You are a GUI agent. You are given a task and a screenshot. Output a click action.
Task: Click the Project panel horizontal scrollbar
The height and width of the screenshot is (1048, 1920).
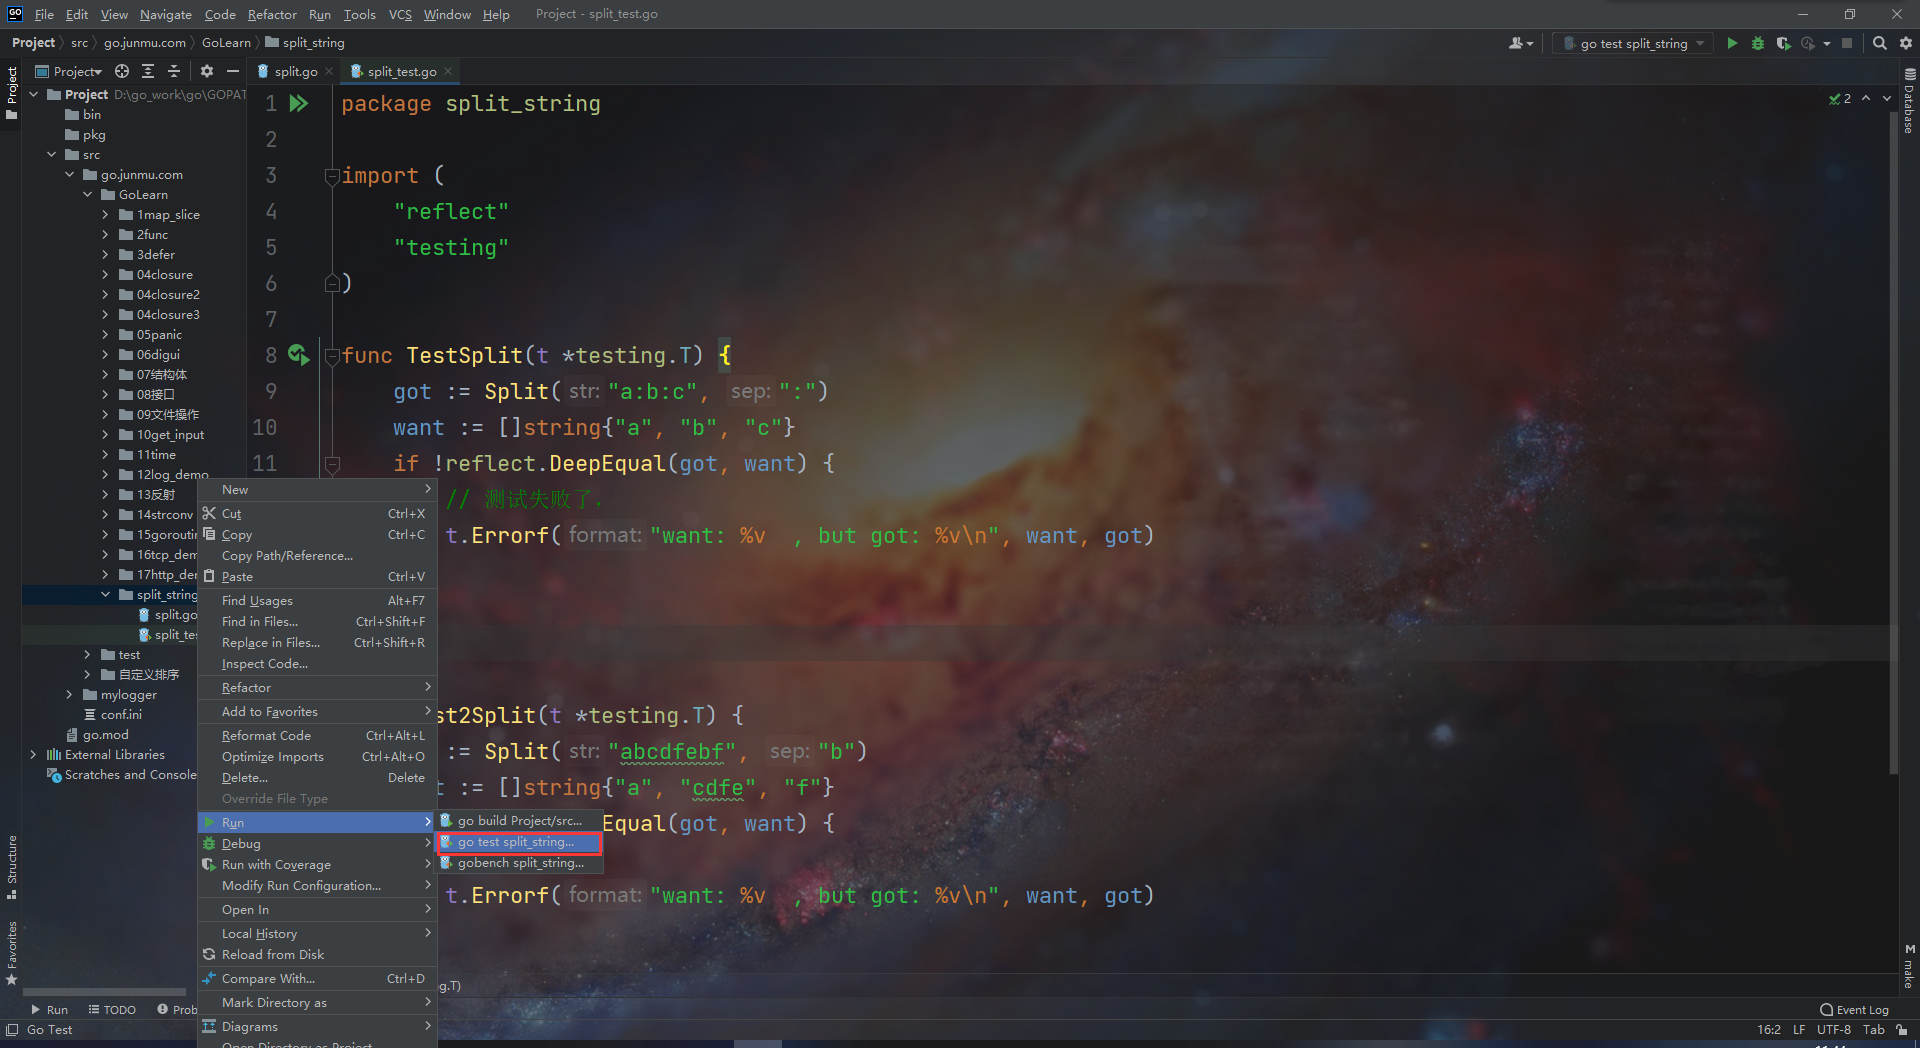pos(104,992)
